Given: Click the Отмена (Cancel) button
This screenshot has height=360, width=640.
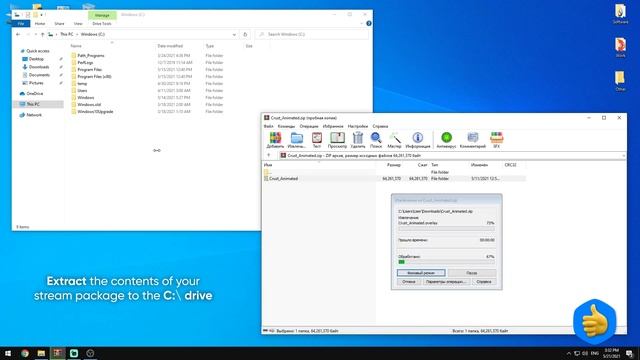Looking at the screenshot, I should click(x=409, y=282).
